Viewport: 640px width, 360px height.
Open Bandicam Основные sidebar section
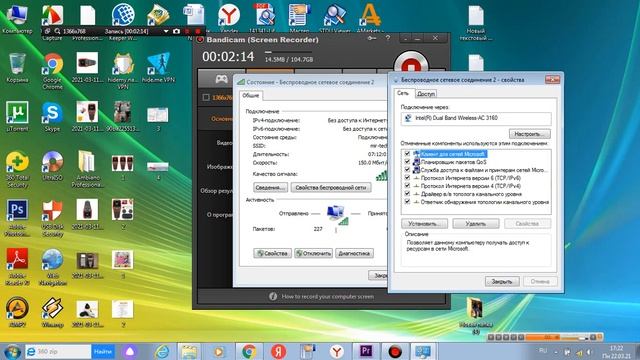tap(221, 118)
